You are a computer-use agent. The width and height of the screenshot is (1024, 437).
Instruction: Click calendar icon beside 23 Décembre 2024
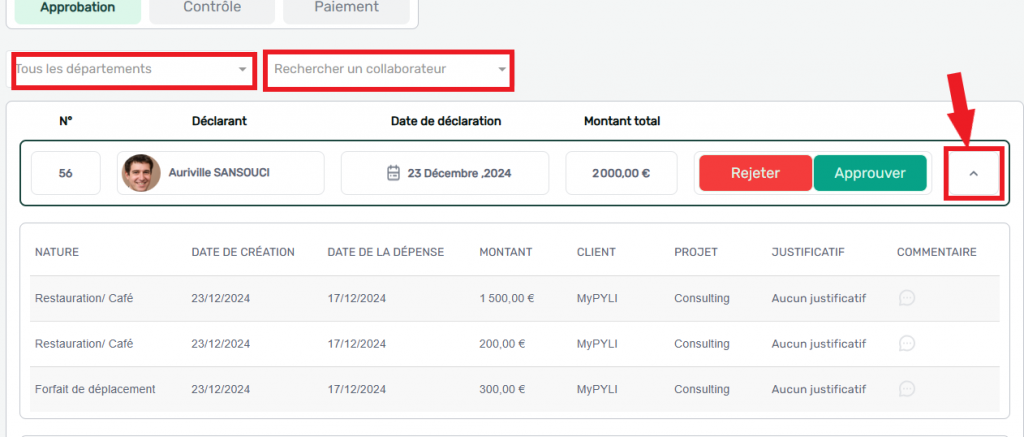coord(393,173)
